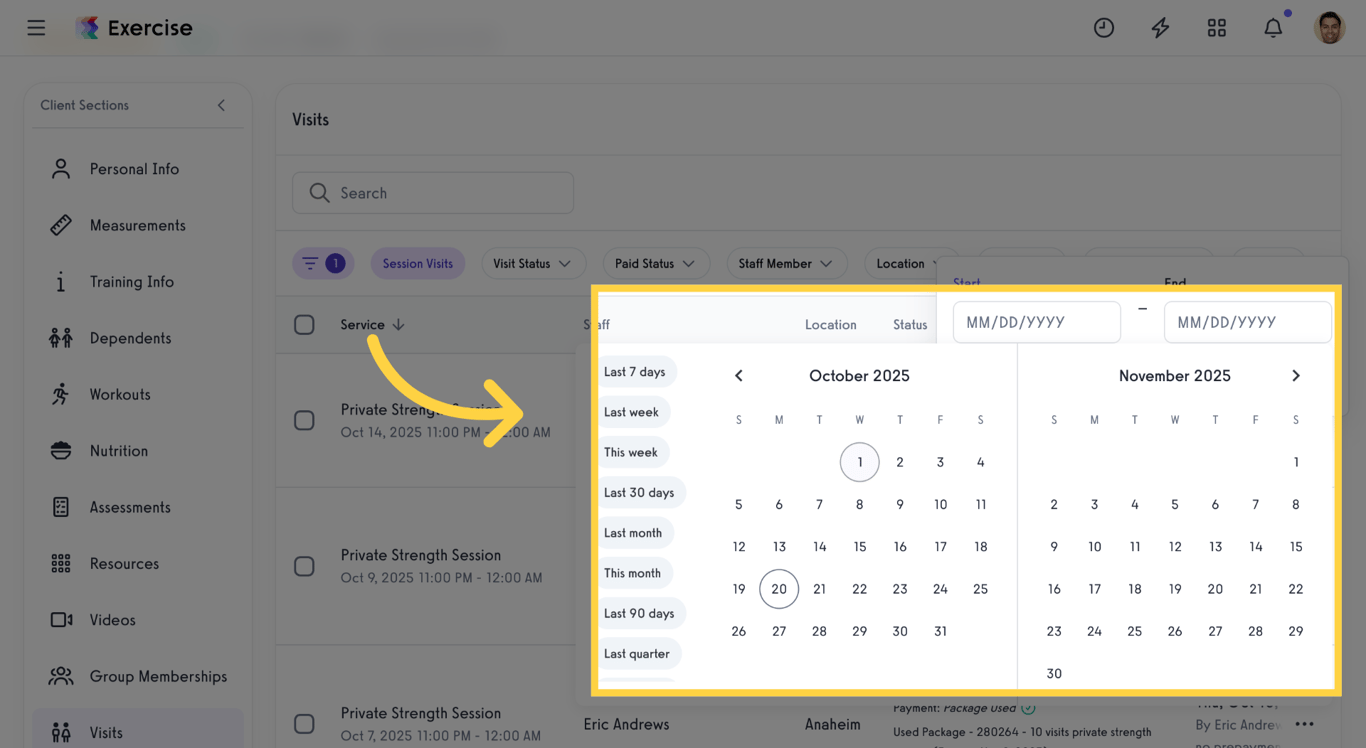Screen dimensions: 1366x748
Task: Apply the This month preset
Action: tap(633, 572)
